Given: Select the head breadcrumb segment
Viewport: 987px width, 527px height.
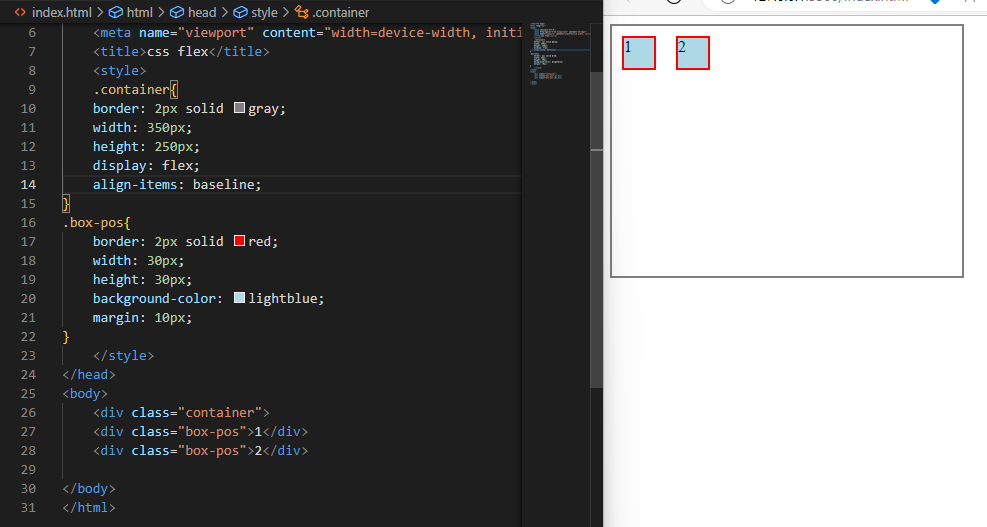Looking at the screenshot, I should point(202,12).
